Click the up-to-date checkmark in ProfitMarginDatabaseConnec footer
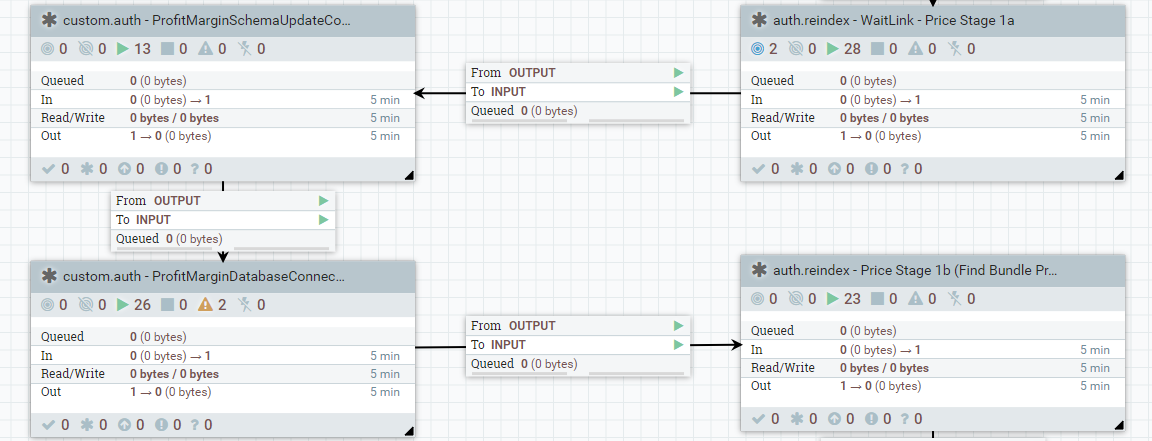Screen dimensions: 1152x441 (49, 424)
